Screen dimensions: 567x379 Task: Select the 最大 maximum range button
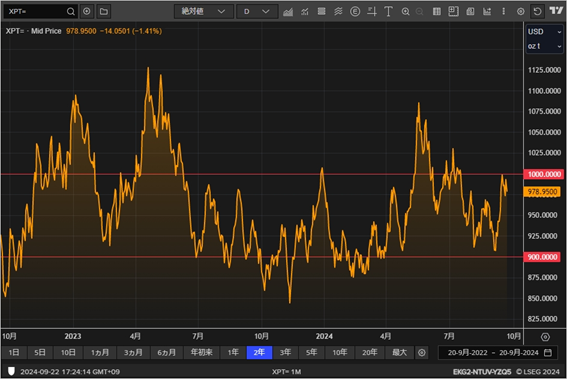400,352
